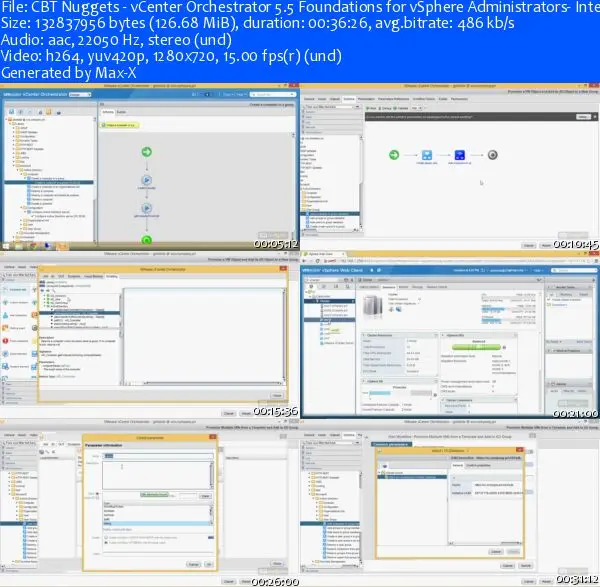This screenshot has width=600, height=587.
Task: Click the type list scrollbar in Create parameter dialog
Action: click(x=212, y=514)
